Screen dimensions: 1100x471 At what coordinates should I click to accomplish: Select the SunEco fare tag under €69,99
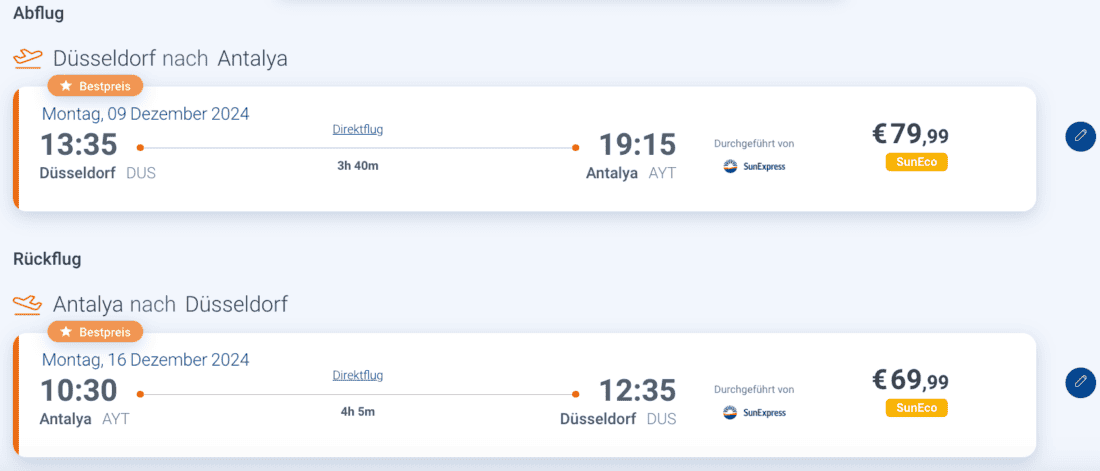pos(916,408)
